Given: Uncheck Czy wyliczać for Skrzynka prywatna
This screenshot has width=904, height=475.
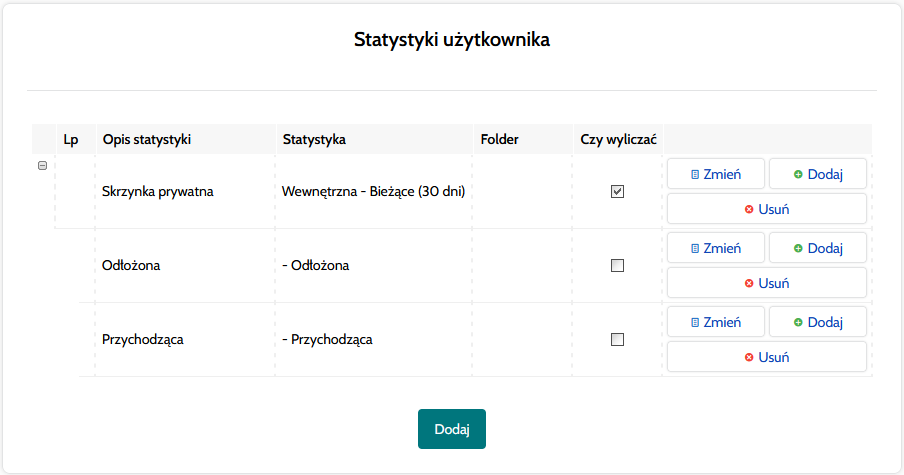Looking at the screenshot, I should pyautogui.click(x=617, y=191).
